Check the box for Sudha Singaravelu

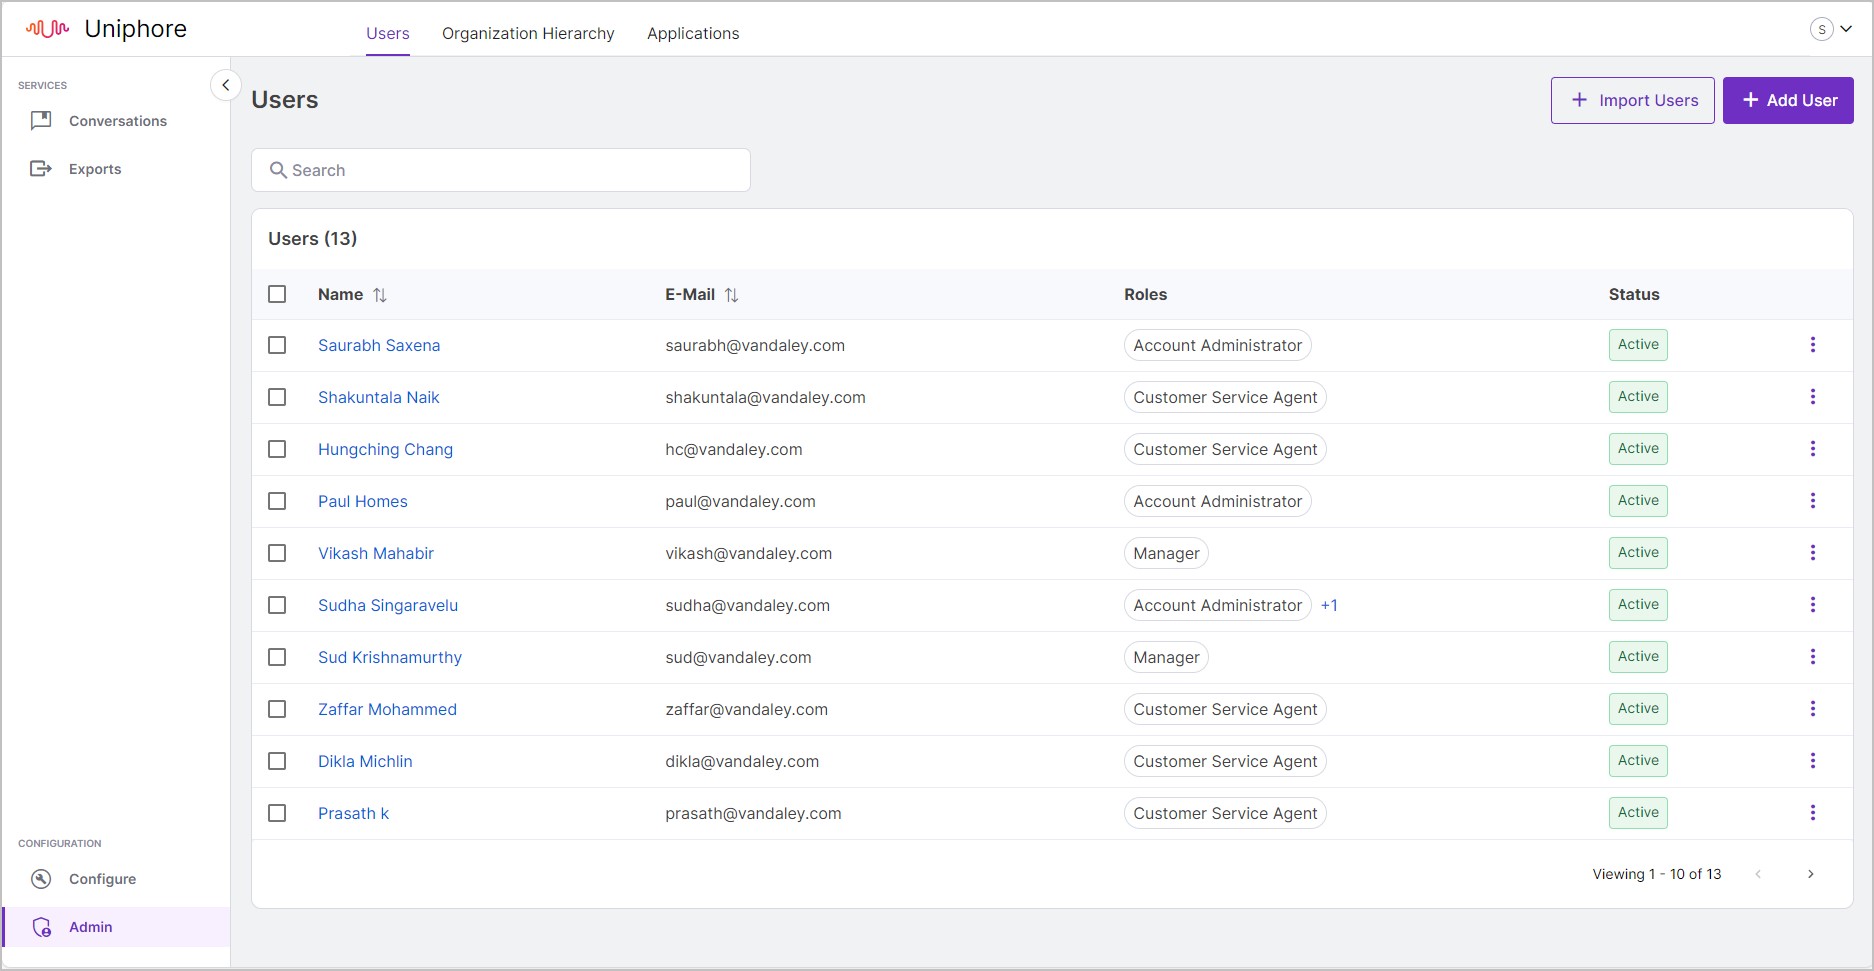[277, 605]
